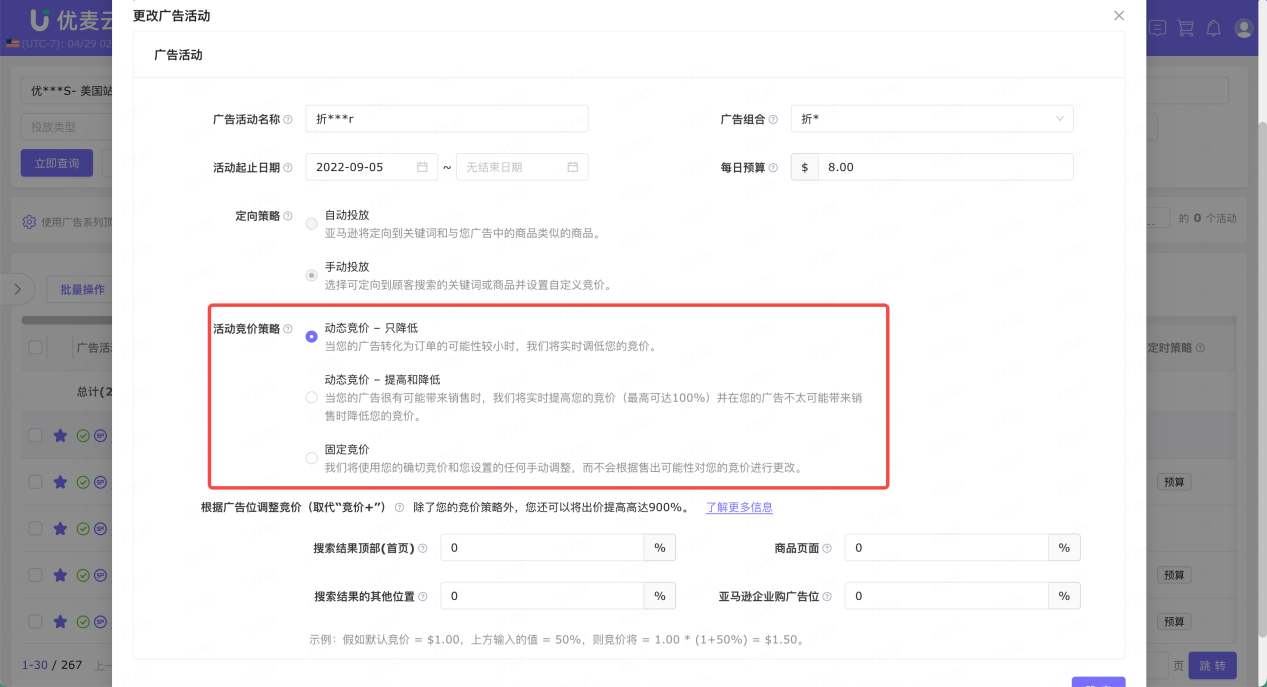Click the star favorite icon on first campaign row
1267x687 pixels.
(59, 435)
